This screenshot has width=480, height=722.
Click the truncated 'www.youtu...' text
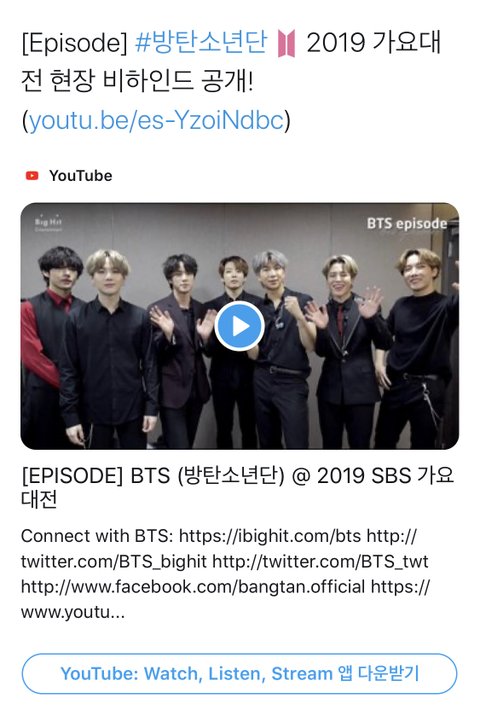click(x=73, y=612)
